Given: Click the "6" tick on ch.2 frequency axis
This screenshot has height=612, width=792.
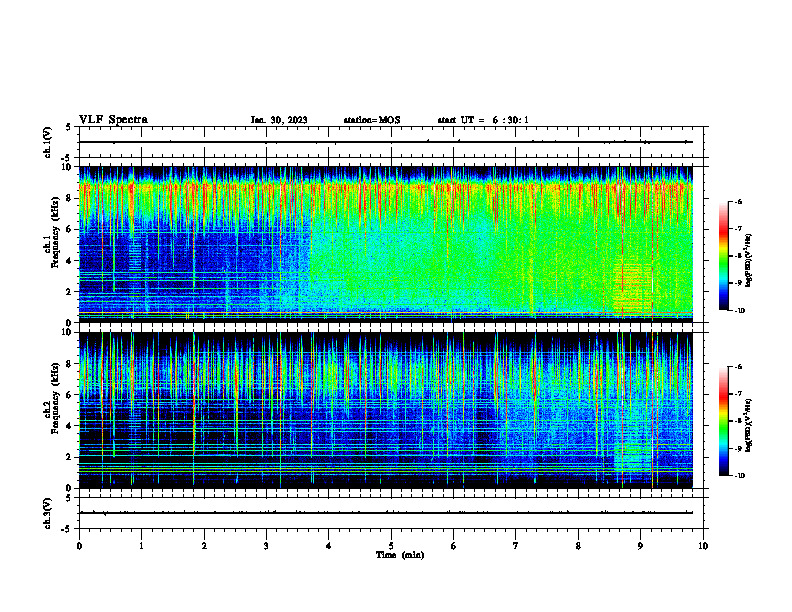Looking at the screenshot, I should tap(69, 395).
